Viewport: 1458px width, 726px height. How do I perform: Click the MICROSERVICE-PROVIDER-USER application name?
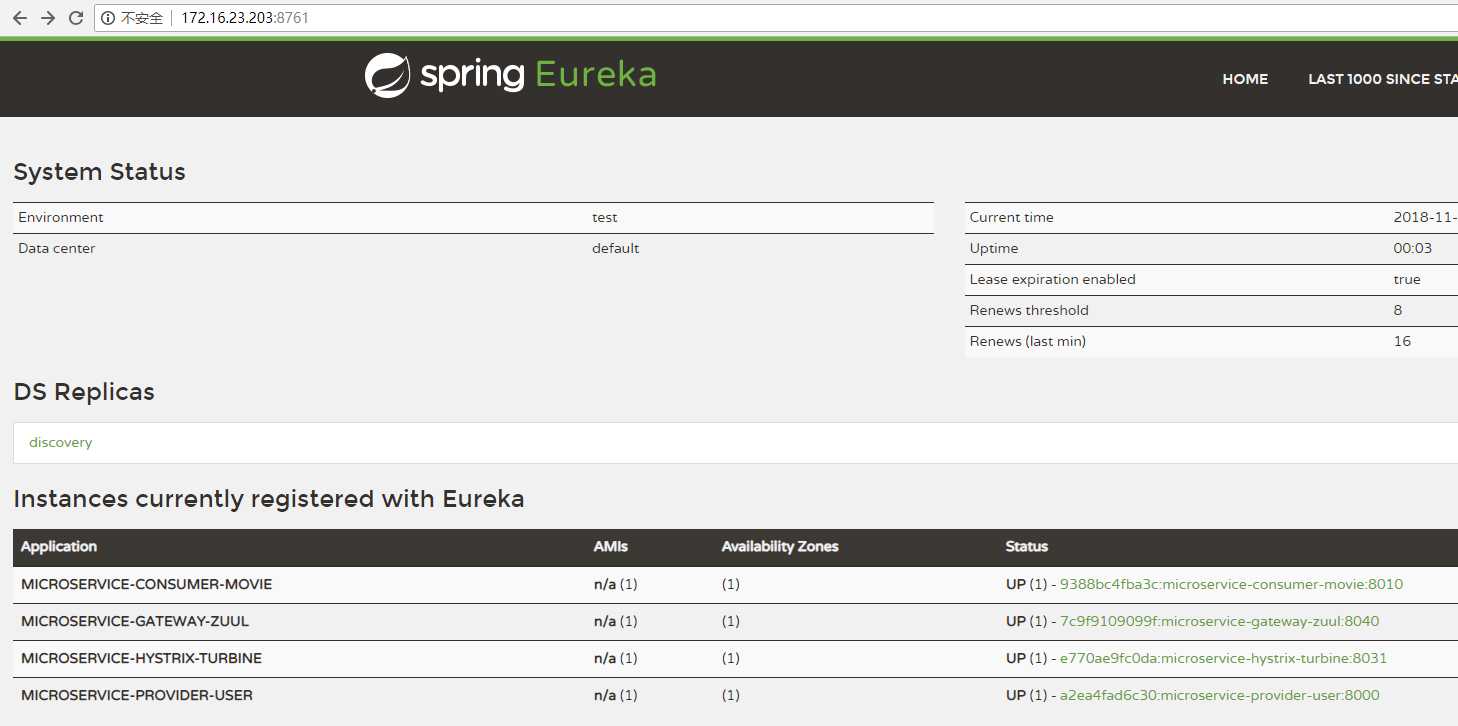pyautogui.click(x=137, y=695)
